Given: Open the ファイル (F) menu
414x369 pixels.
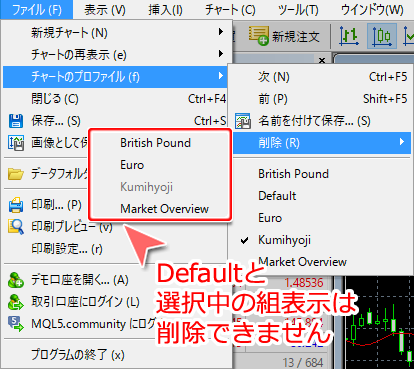Looking at the screenshot, I should (36, 9).
